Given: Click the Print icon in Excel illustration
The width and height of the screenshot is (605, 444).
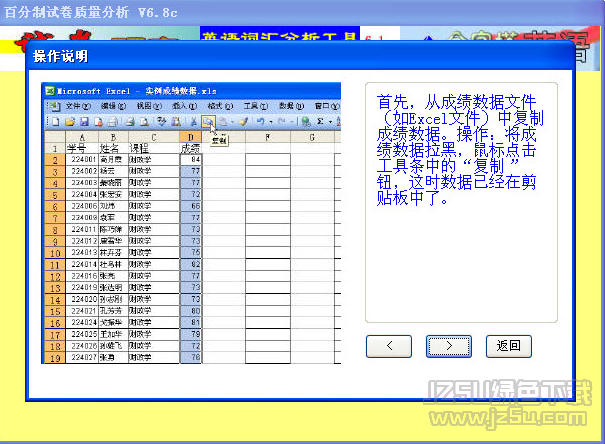Looking at the screenshot, I should [130, 122].
